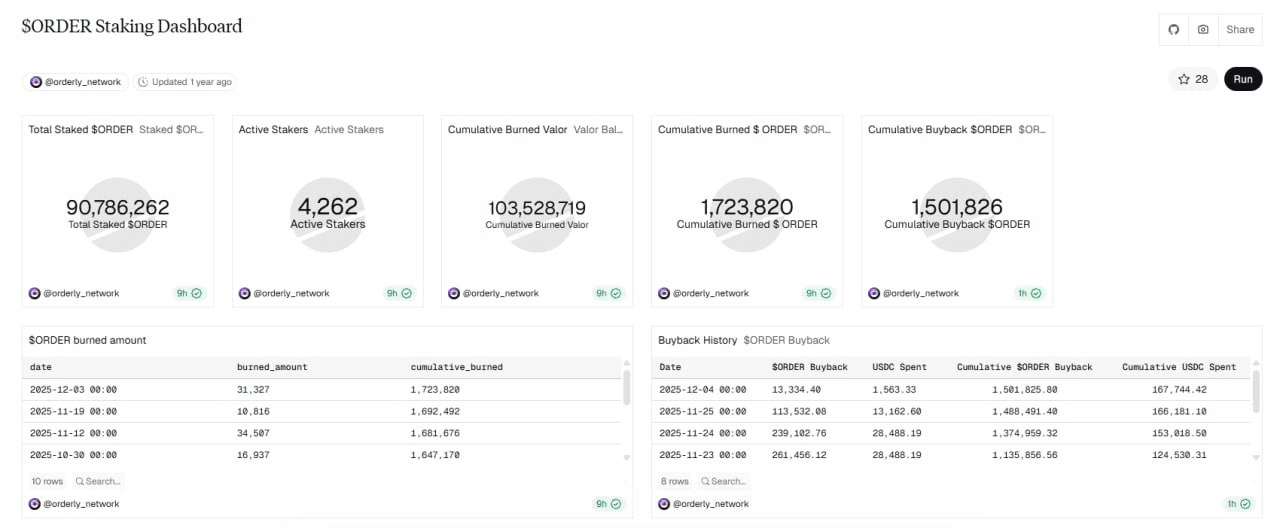Click the Cumulative Buyback $ORDER card title

tap(940, 129)
